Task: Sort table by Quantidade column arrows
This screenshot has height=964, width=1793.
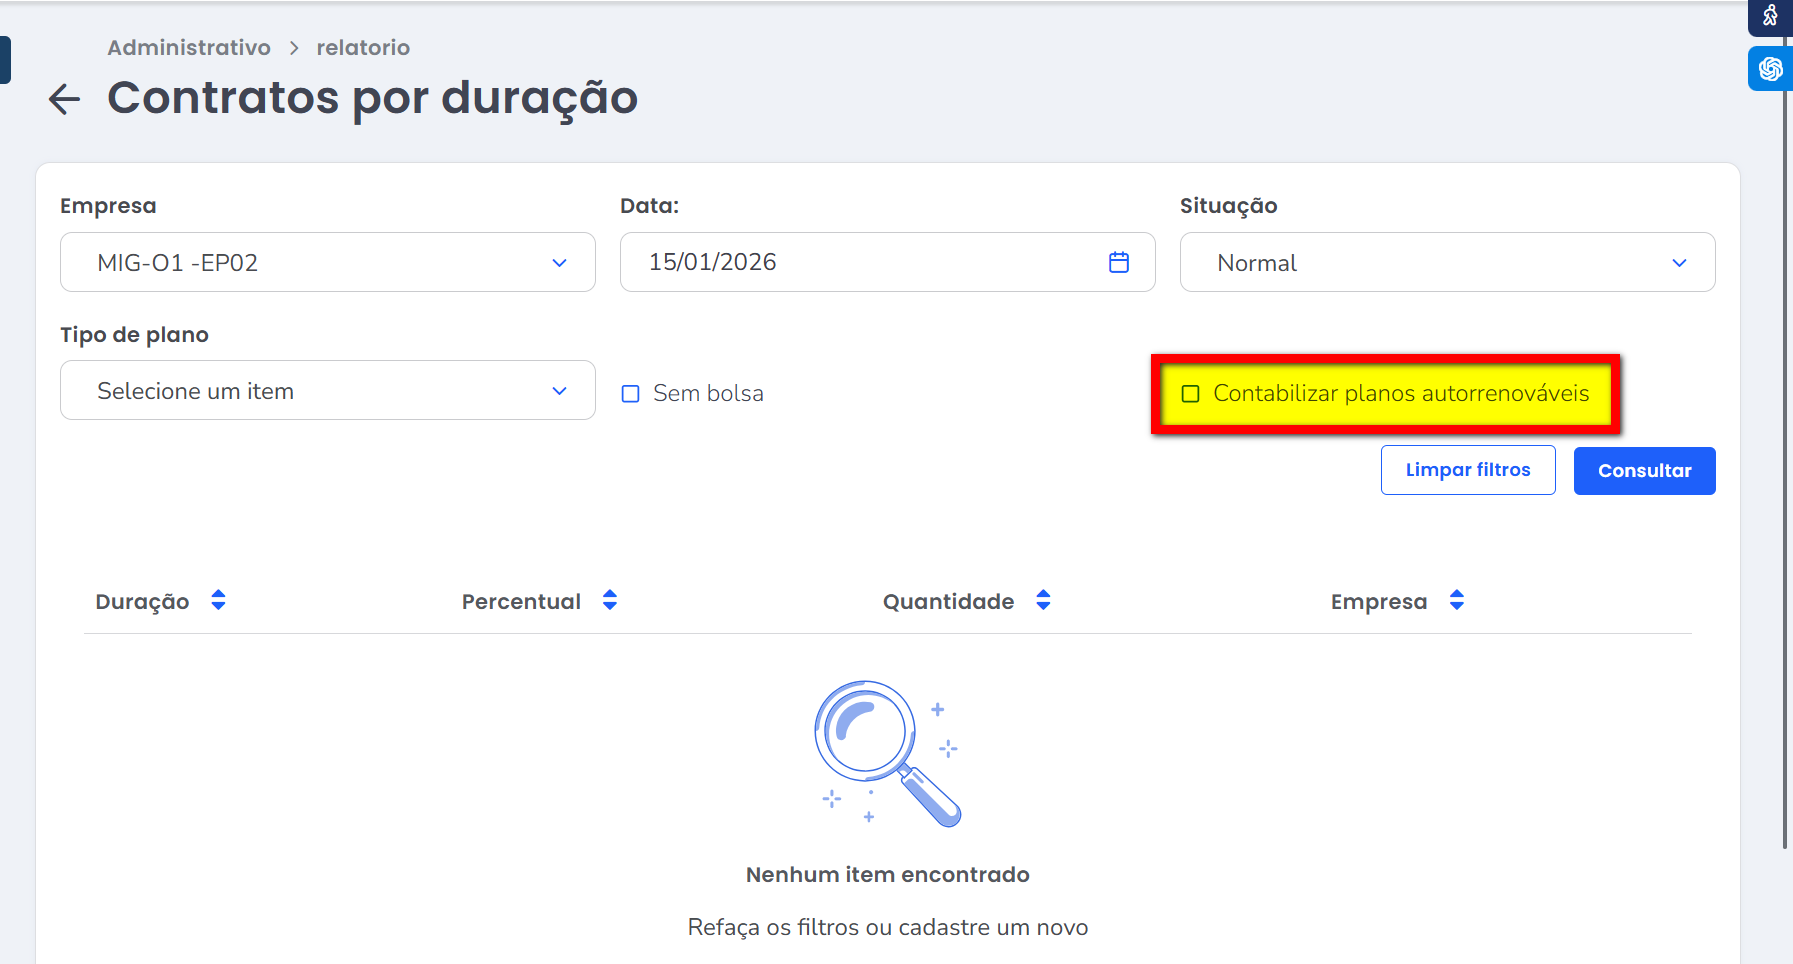Action: (1043, 600)
